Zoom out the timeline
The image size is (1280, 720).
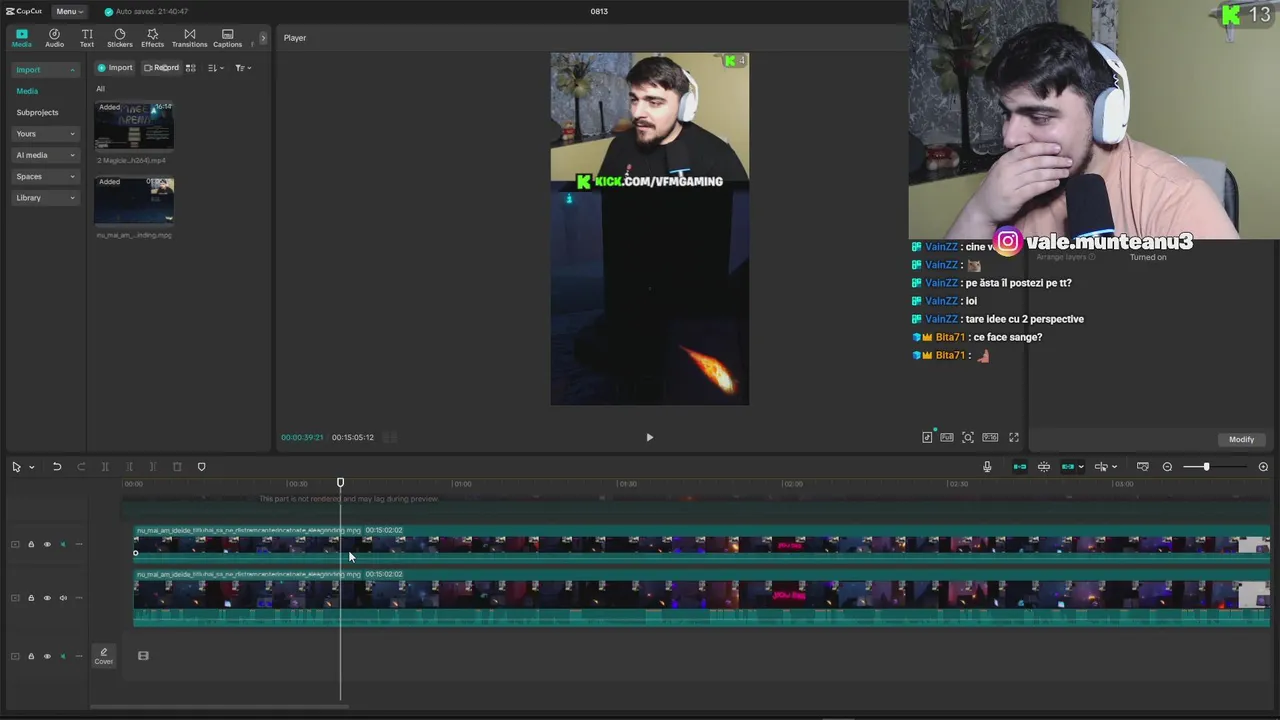pos(1167,467)
